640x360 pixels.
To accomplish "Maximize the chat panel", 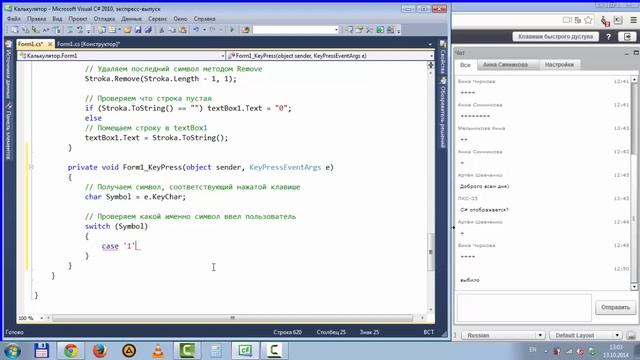I will pos(636,53).
